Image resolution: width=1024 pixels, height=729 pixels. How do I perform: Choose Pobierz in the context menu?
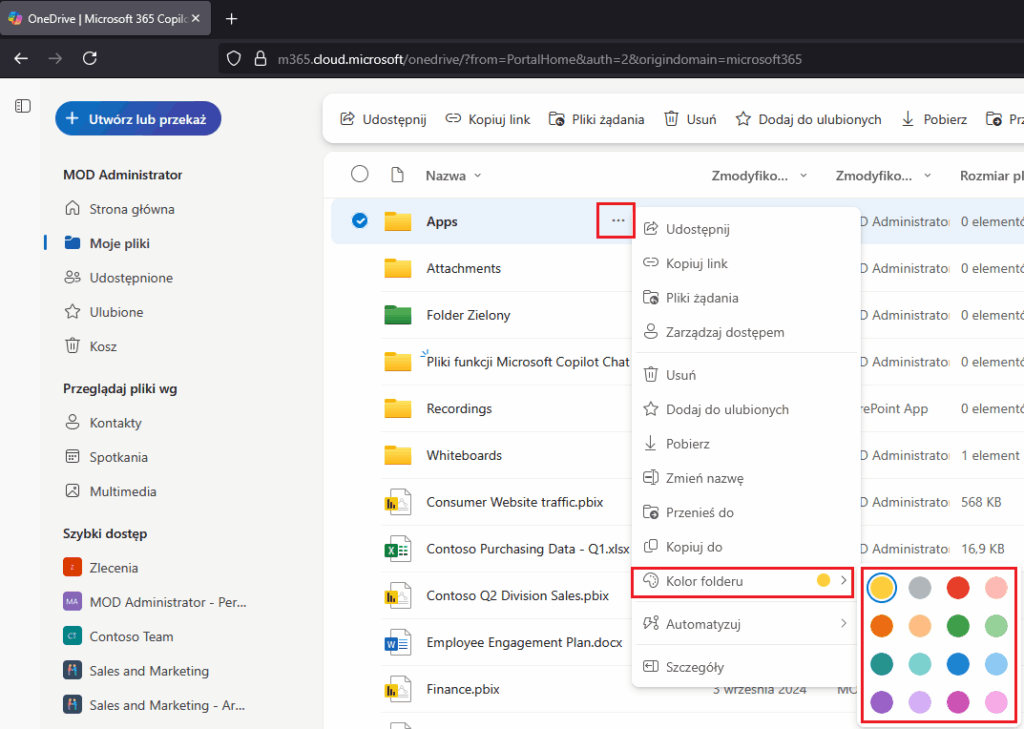745,444
